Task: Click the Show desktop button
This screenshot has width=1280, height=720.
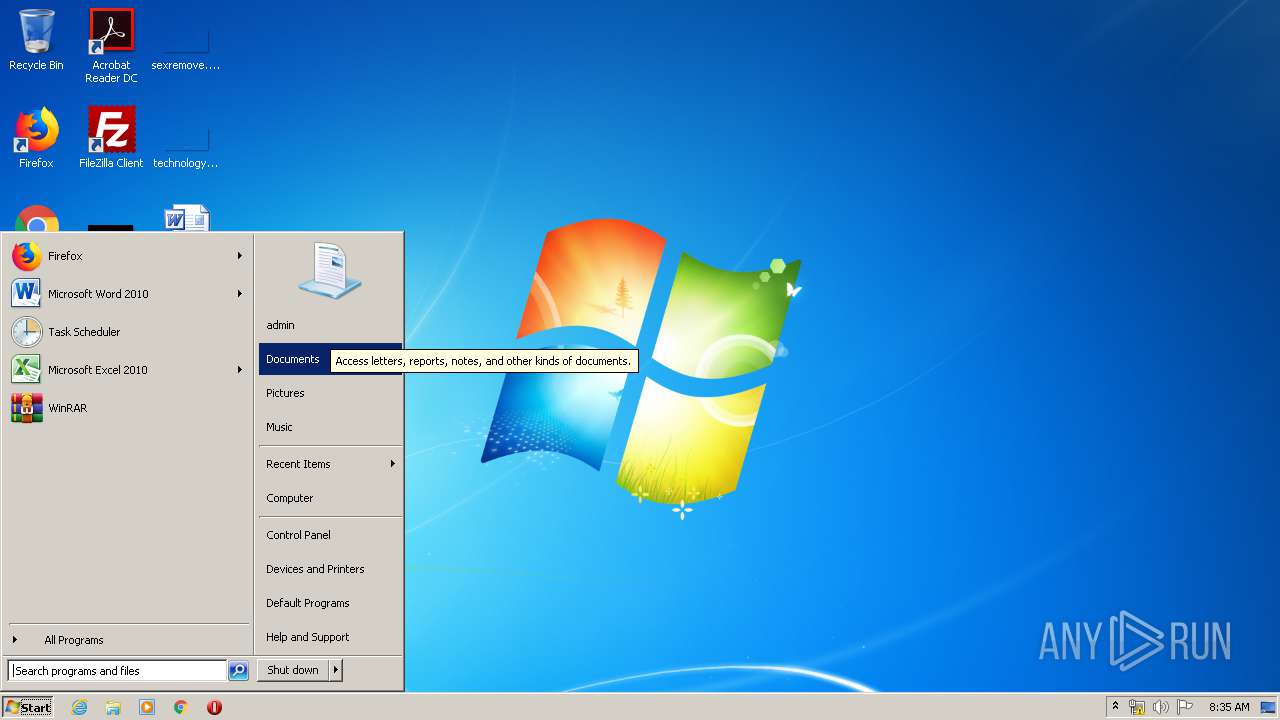Action: (x=1268, y=707)
